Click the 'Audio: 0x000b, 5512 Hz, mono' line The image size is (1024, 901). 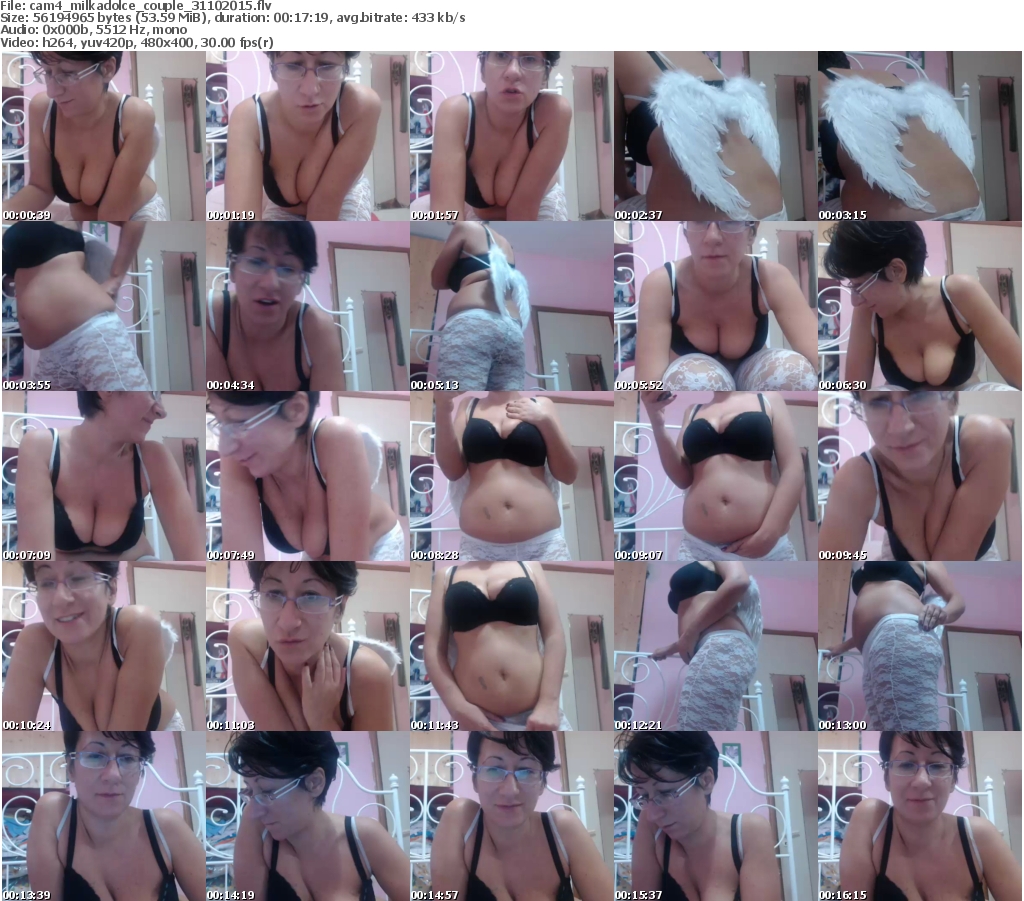pos(93,30)
